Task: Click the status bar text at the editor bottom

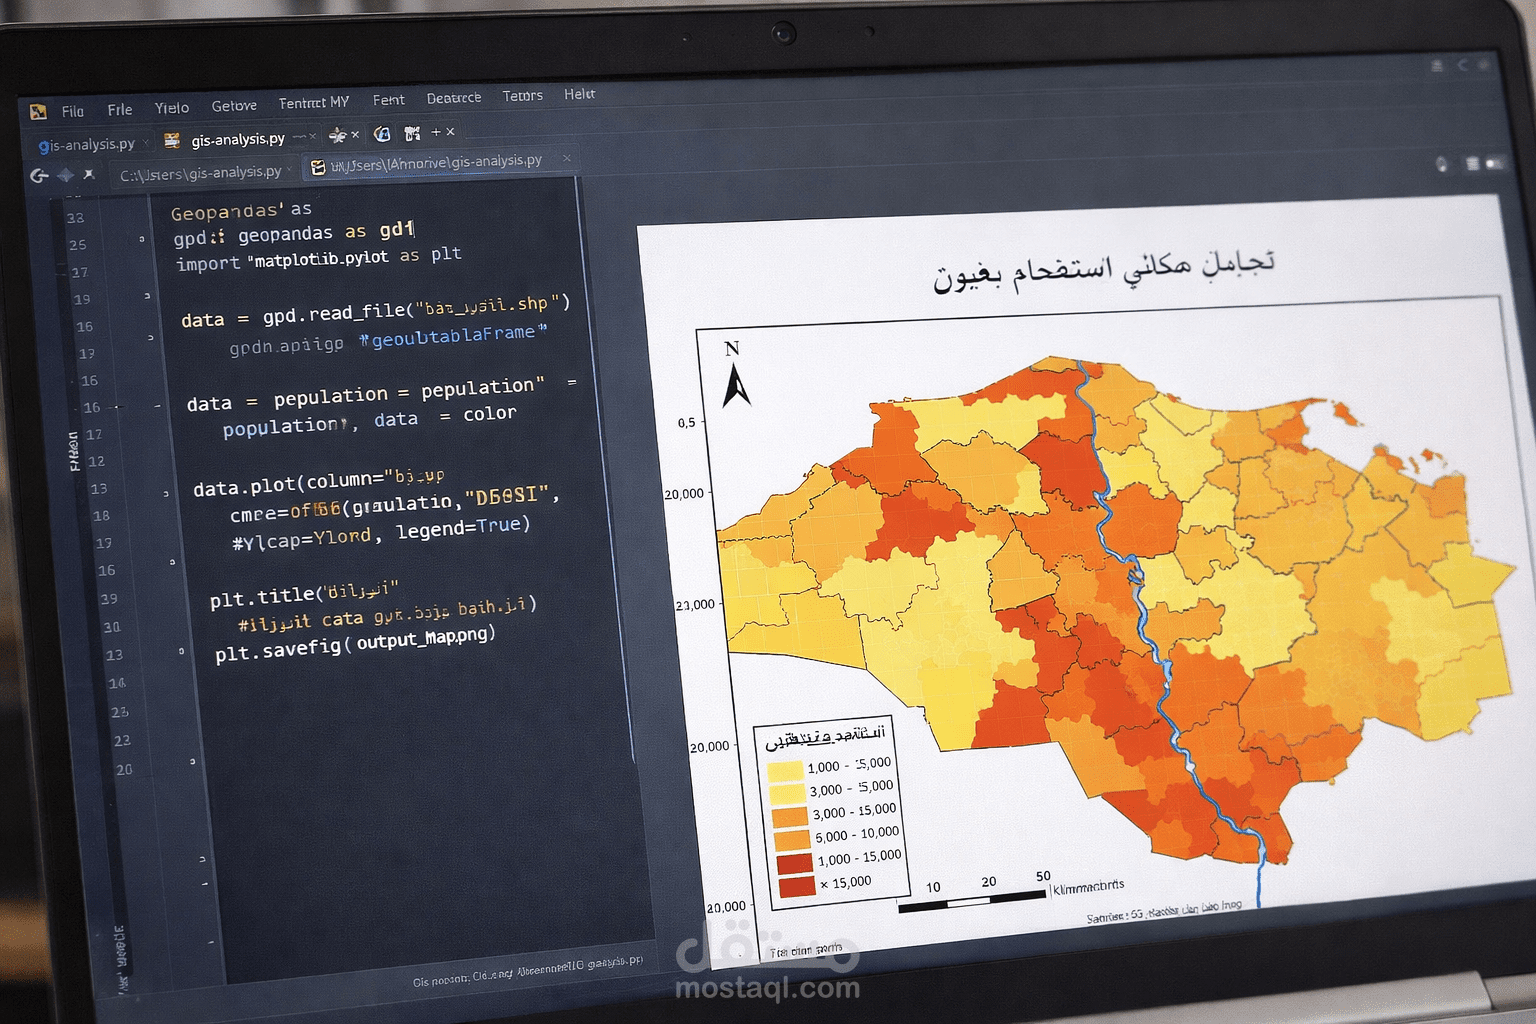Action: [528, 970]
